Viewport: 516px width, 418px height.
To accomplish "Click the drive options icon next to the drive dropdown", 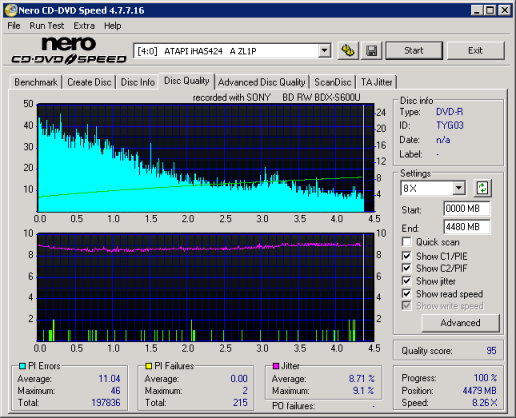I will tap(348, 51).
